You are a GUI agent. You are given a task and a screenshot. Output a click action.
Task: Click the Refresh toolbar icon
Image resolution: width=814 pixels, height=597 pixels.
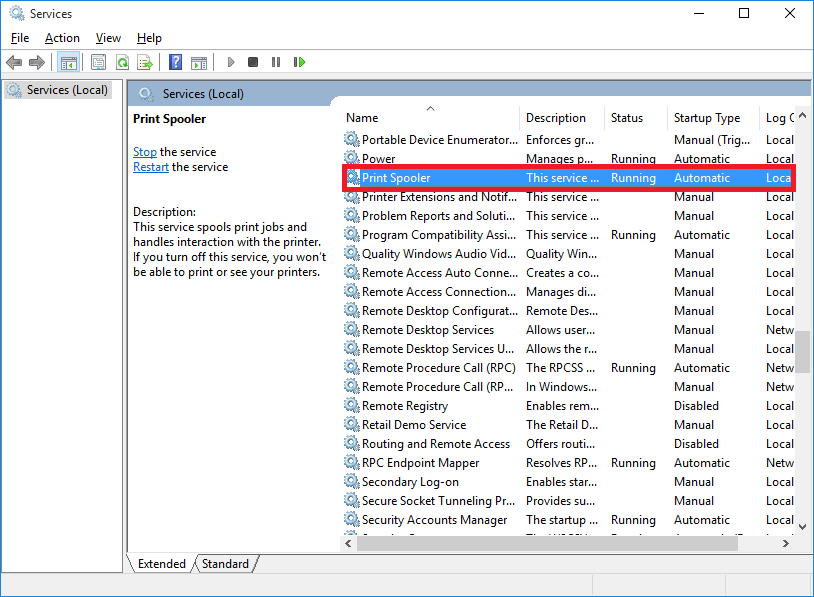[x=122, y=62]
